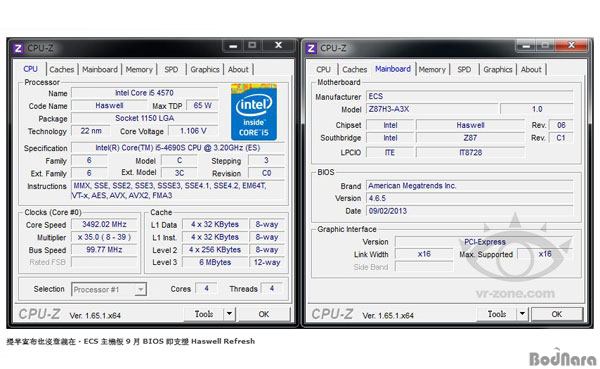Minimize the right CPU-Z window
The image size is (600, 369).
(x=526, y=46)
